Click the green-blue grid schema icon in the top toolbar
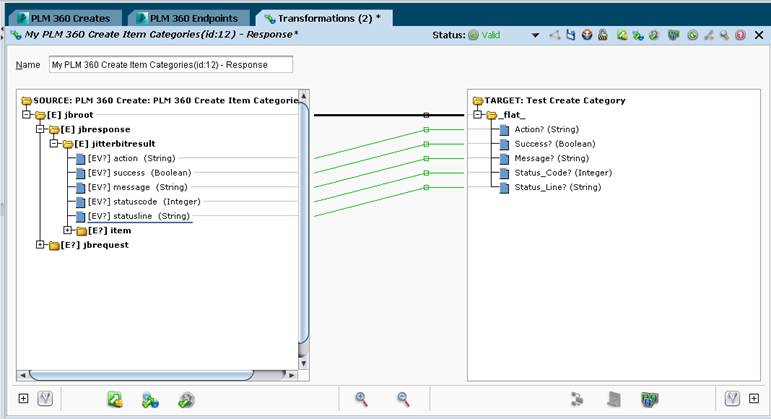The image size is (771, 419). point(673,35)
